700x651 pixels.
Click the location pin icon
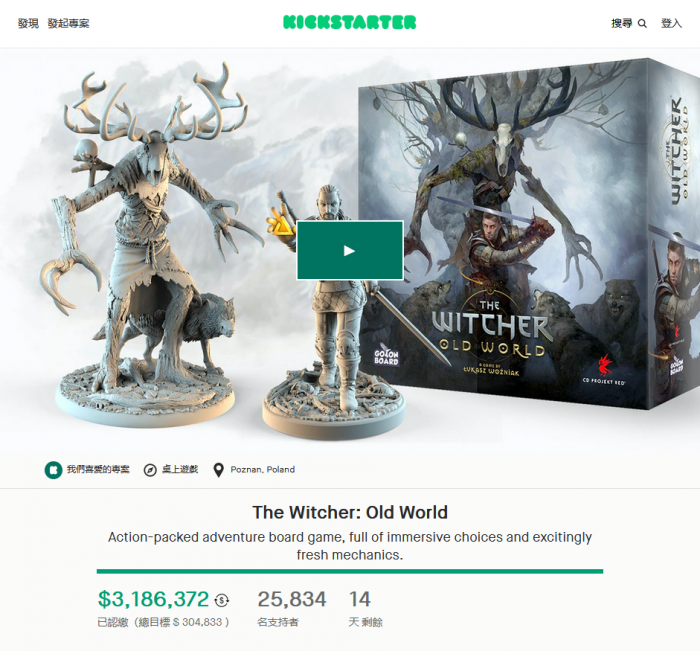tap(218, 470)
